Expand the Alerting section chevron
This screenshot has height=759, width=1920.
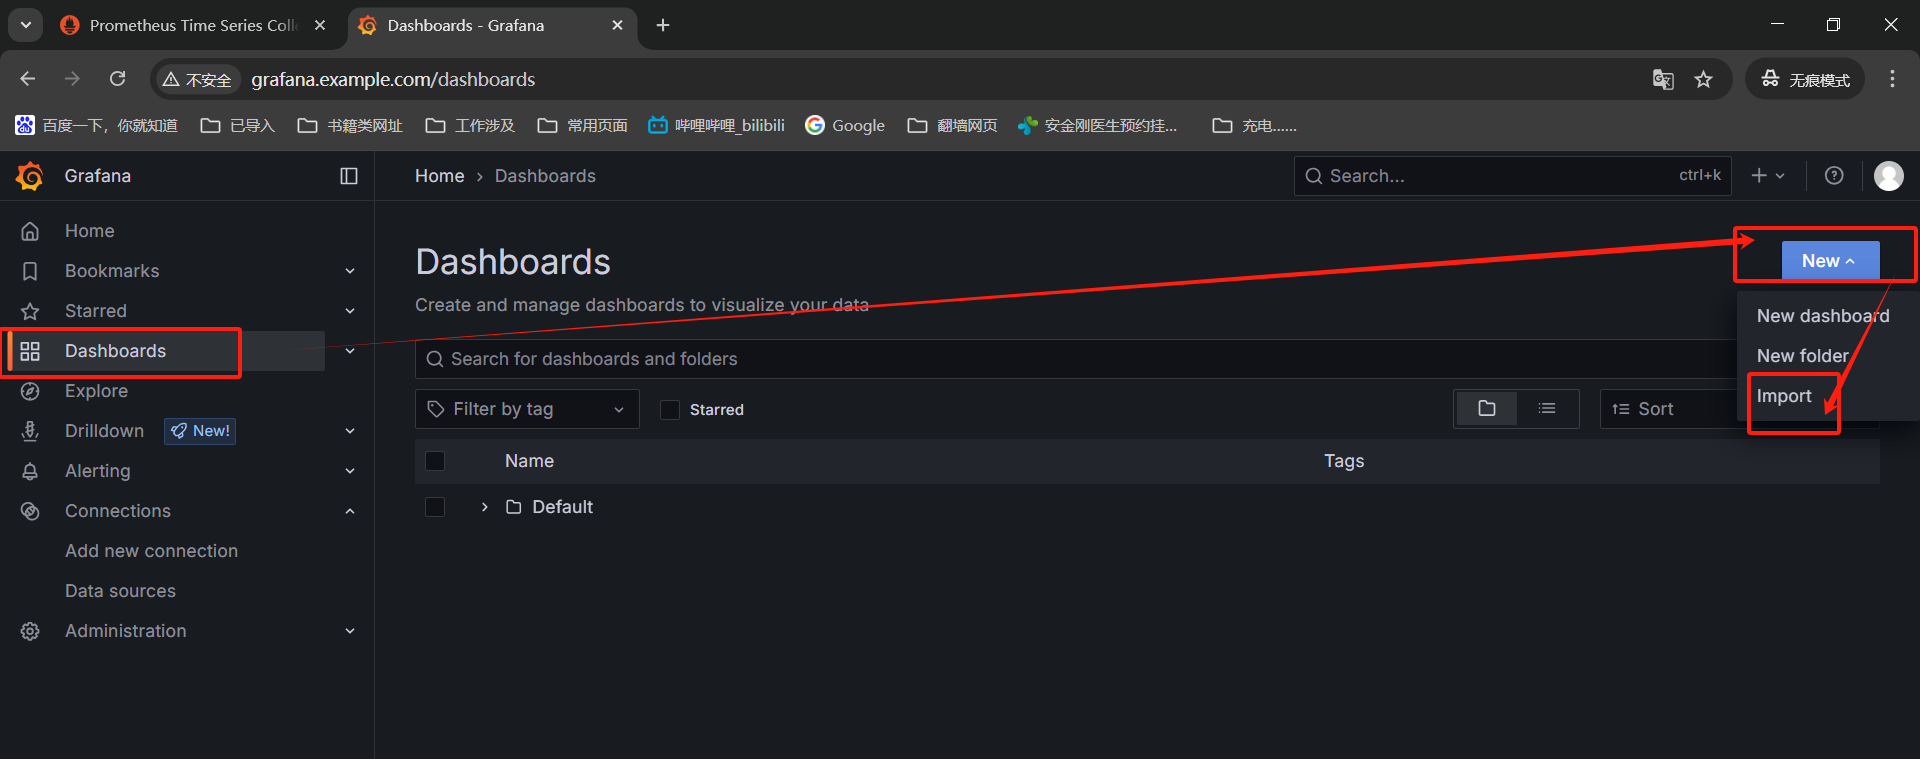pos(350,471)
